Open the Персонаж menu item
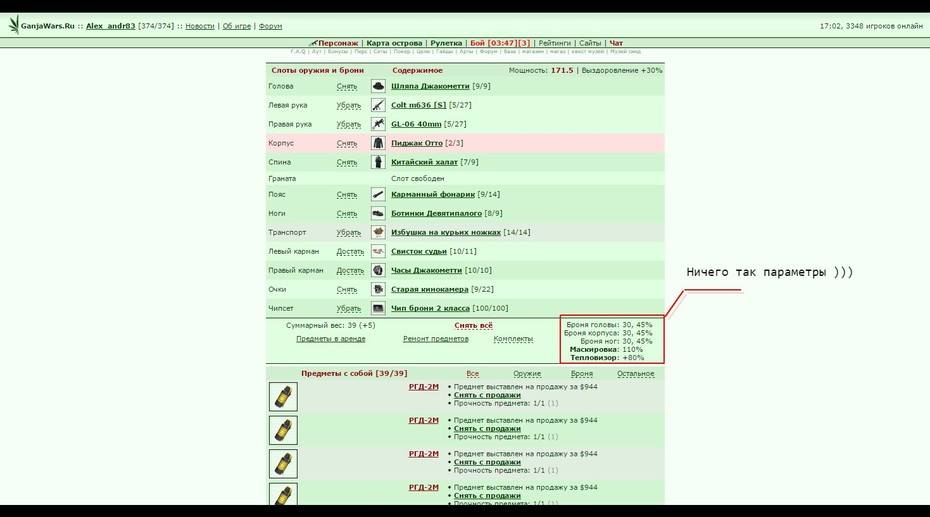Viewport: 930px width, 517px height. (338, 43)
